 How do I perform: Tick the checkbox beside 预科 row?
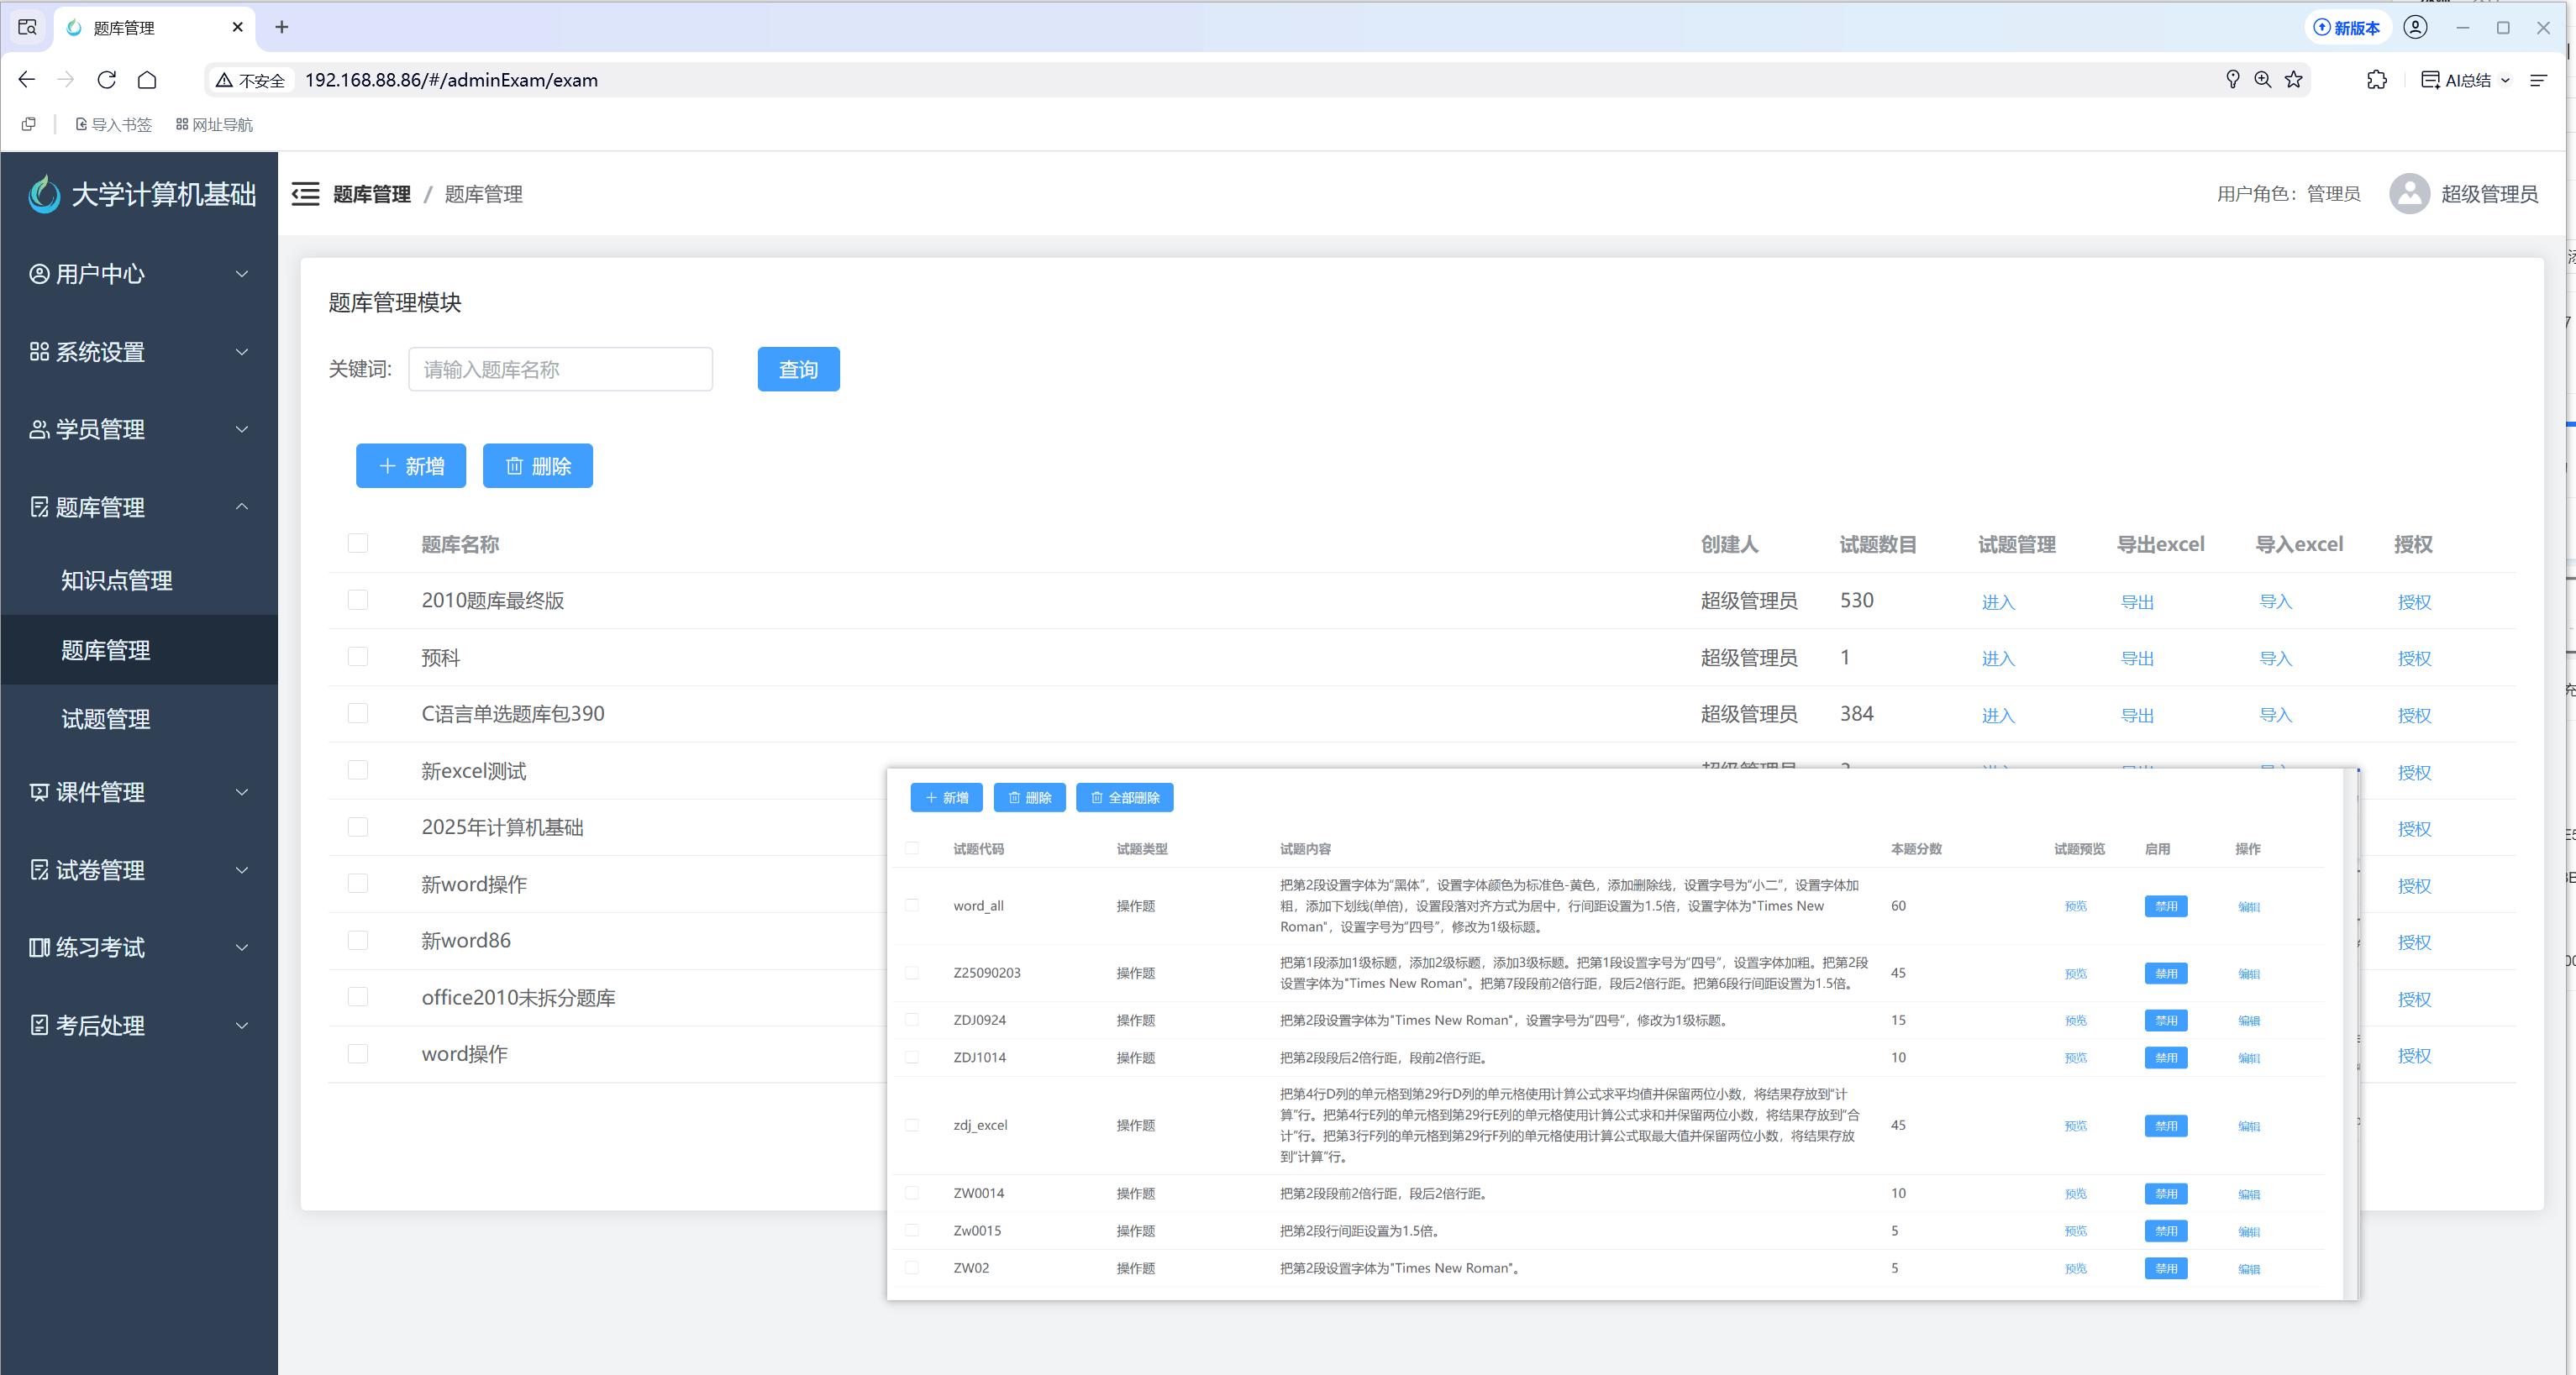point(358,657)
